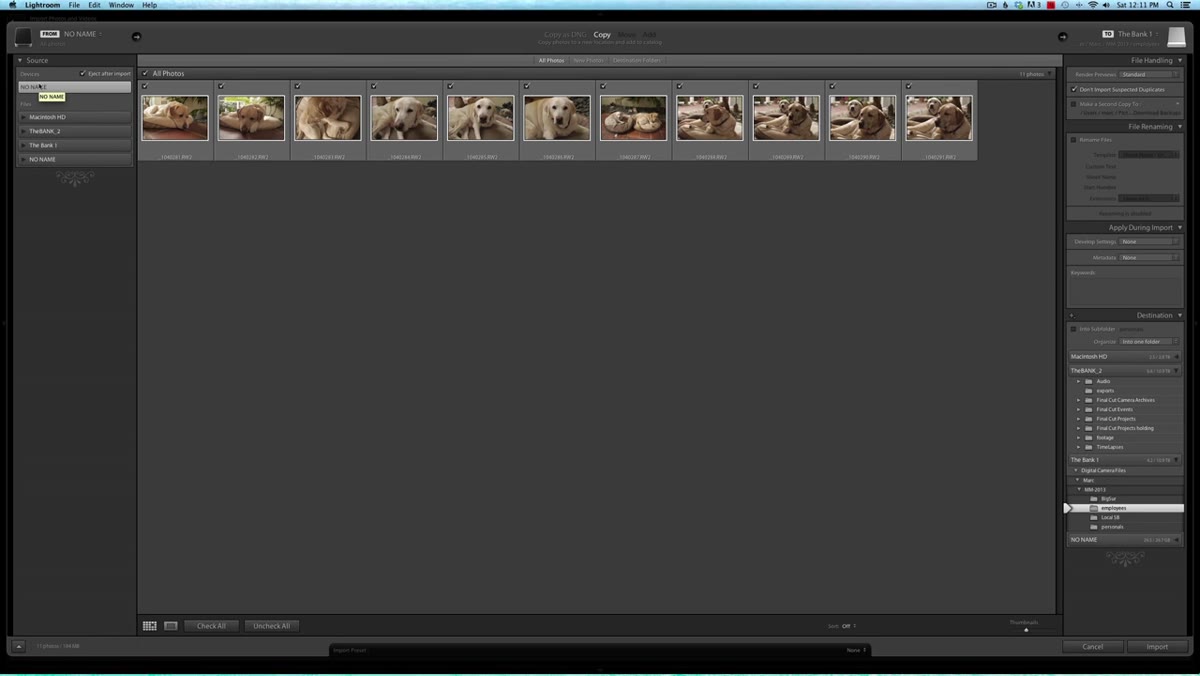Image resolution: width=1200 pixels, height=676 pixels.
Task: Open the Help menu
Action: coord(150,5)
